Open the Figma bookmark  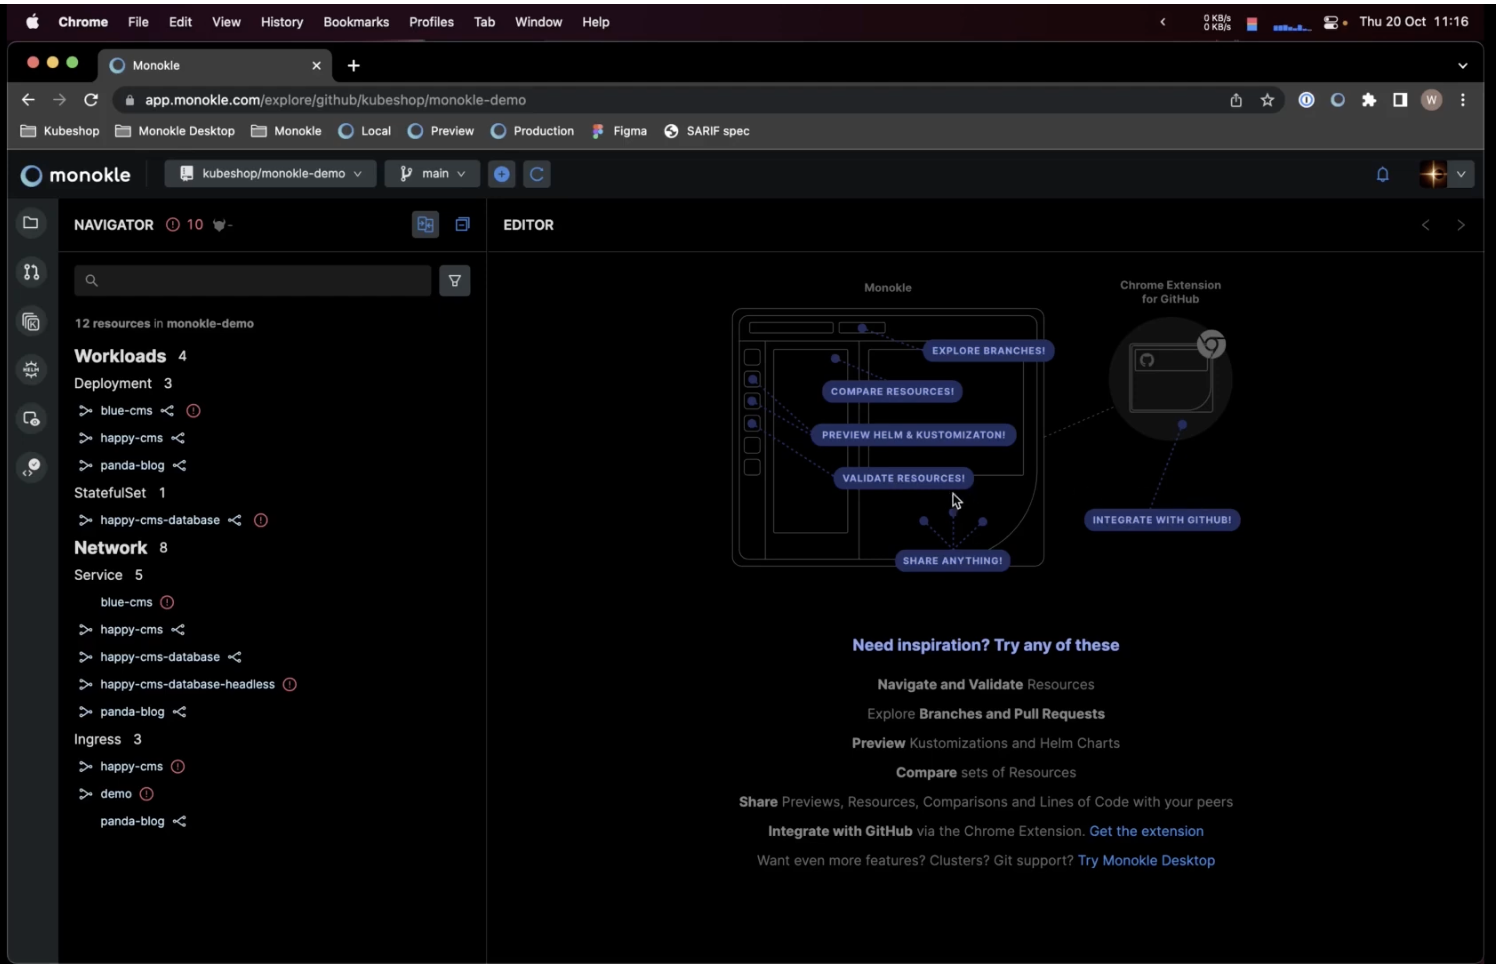pos(619,131)
